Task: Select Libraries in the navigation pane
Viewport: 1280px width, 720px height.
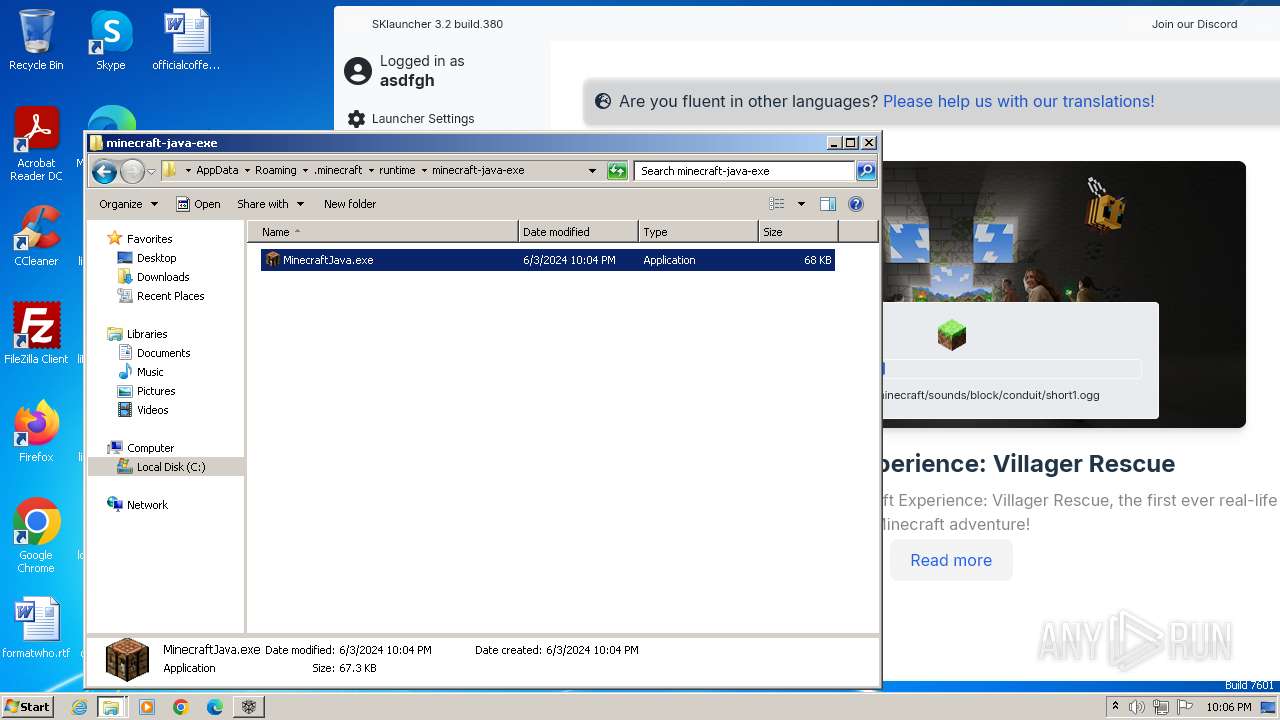Action: (147, 334)
